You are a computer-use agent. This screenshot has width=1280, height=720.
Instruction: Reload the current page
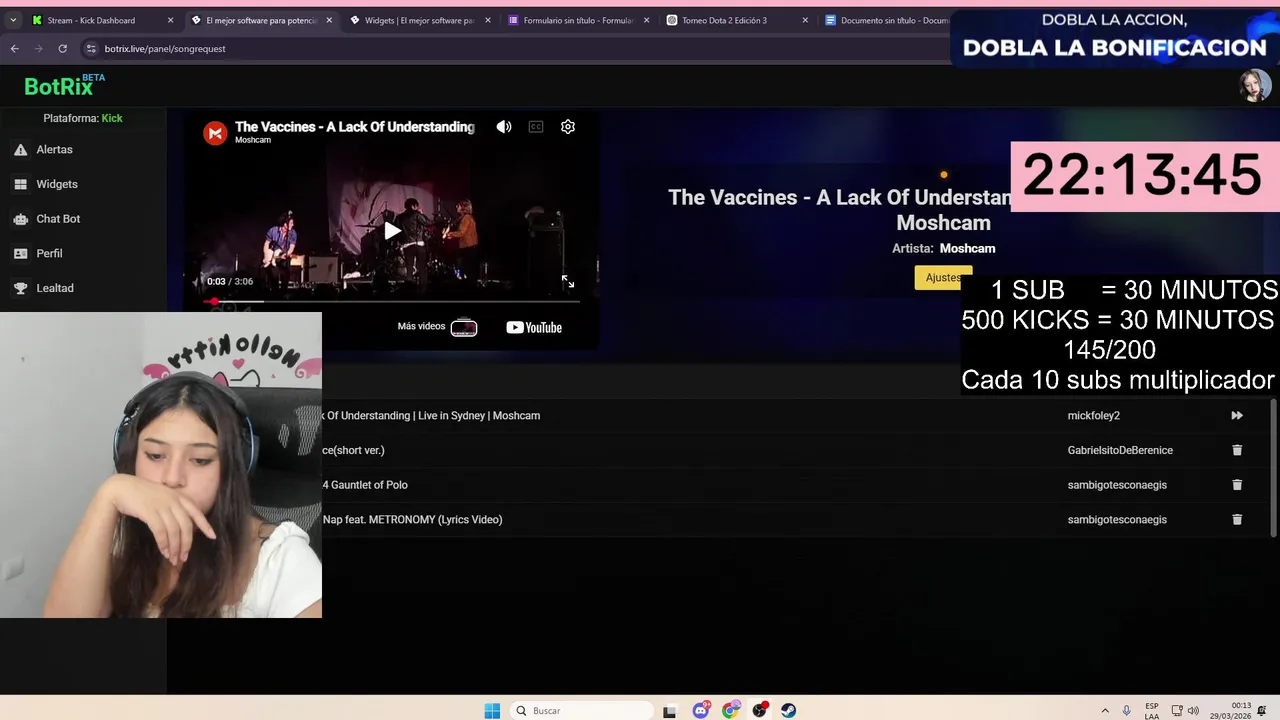(x=62, y=48)
